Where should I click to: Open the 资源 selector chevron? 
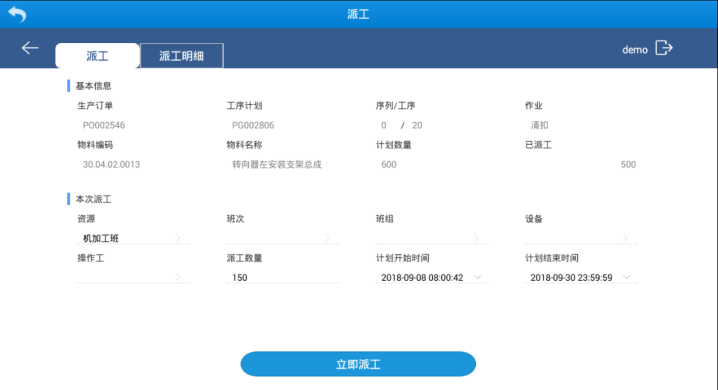178,238
